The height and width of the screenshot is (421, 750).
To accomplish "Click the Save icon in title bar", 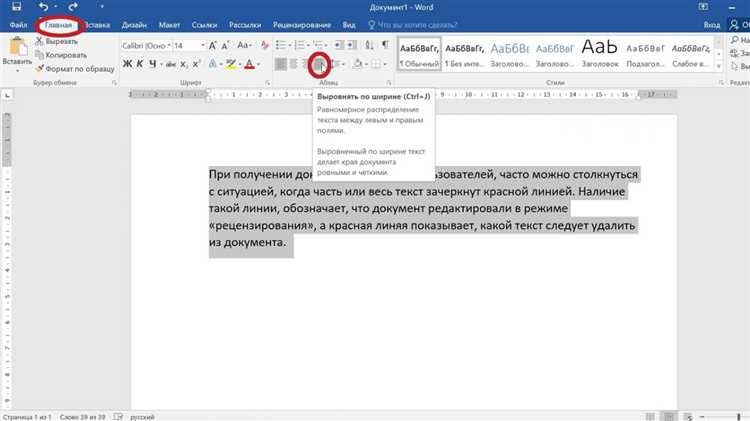I will [x=16, y=7].
